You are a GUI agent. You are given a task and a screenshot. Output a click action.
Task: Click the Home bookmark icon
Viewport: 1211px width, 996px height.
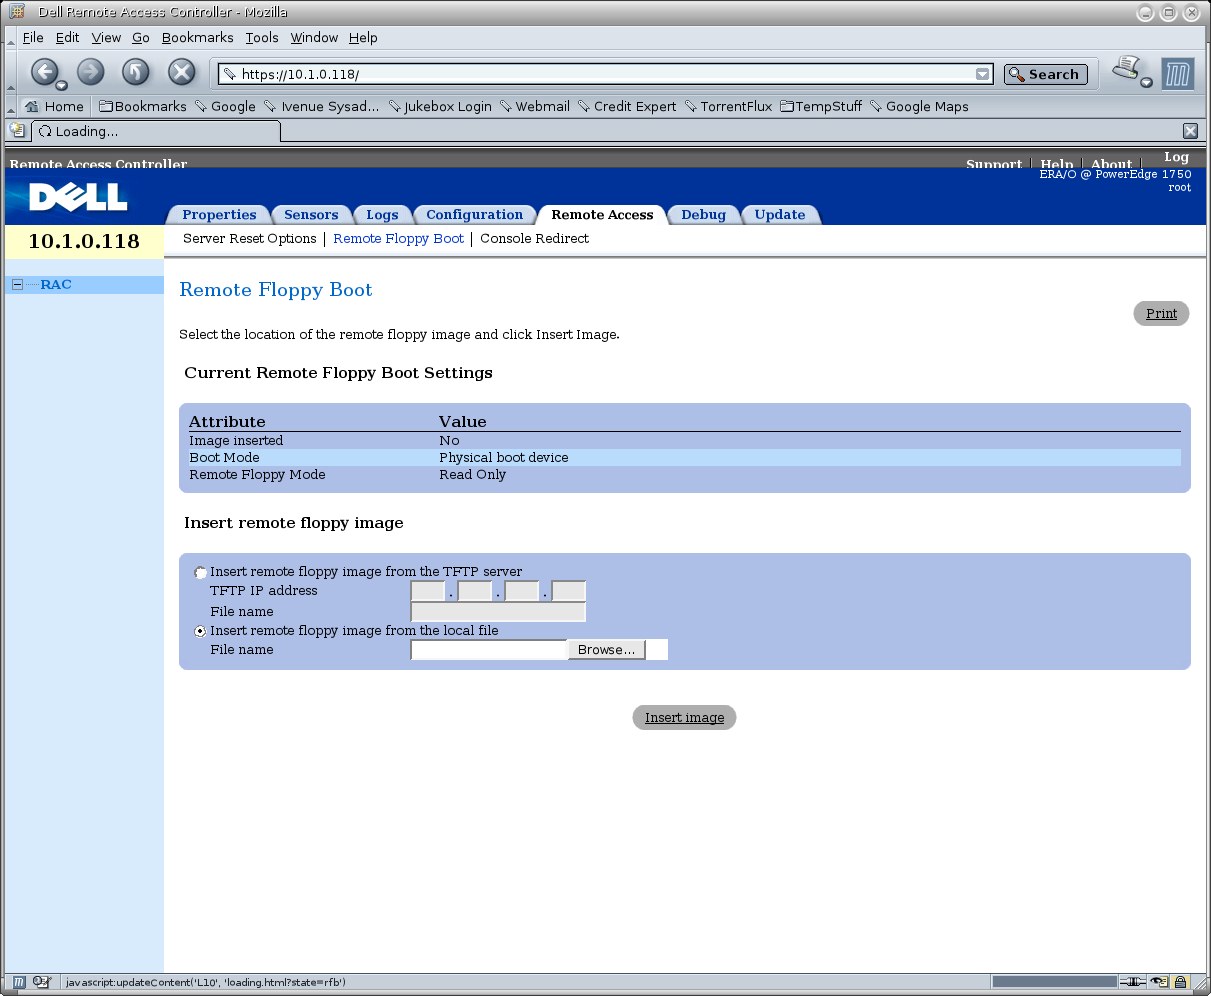(31, 106)
